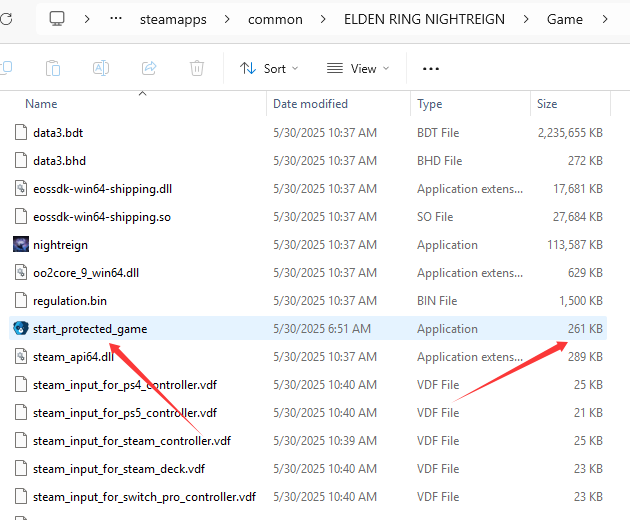Click the Paste toolbar icon

tap(53, 68)
